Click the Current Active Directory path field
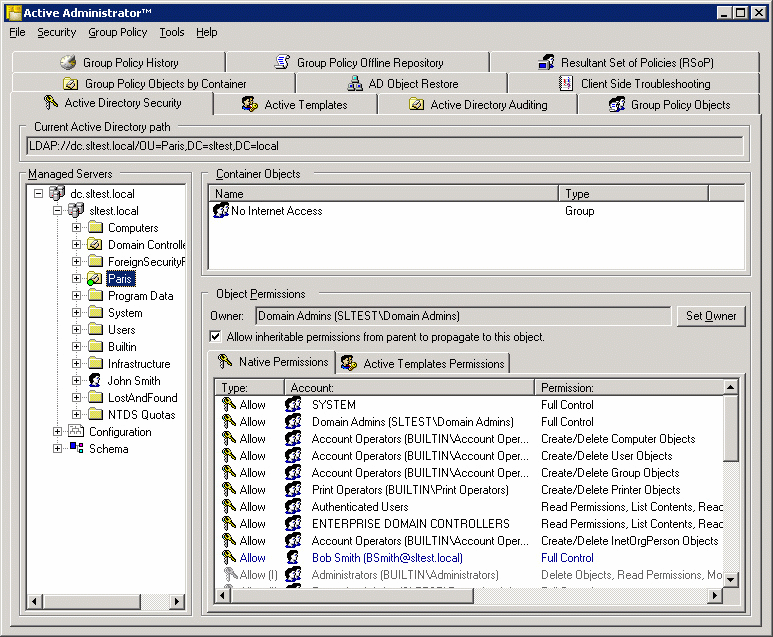The image size is (773, 637). point(385,146)
